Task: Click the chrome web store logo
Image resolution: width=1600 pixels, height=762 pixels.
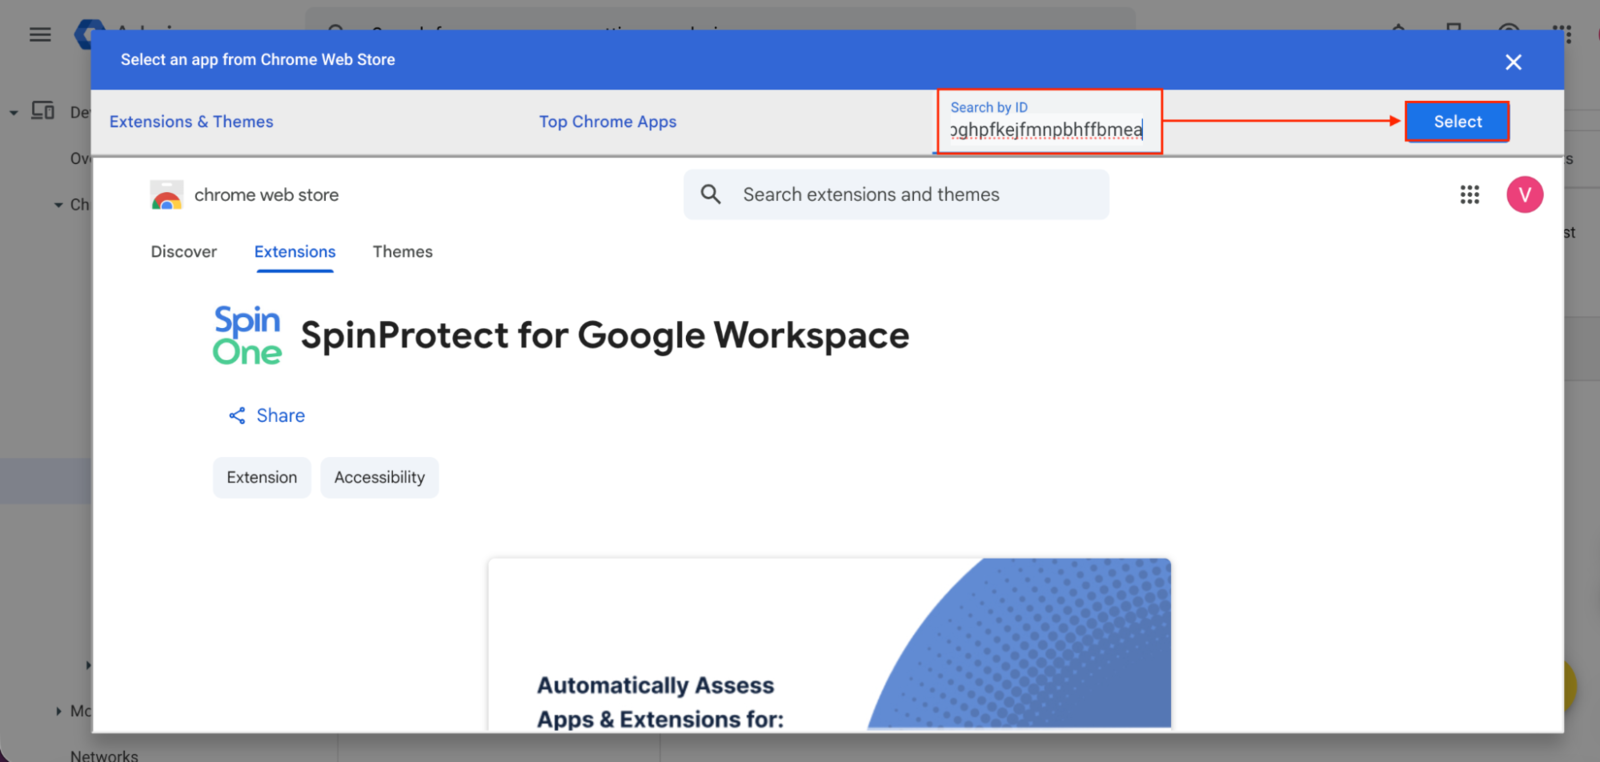Action: click(245, 195)
